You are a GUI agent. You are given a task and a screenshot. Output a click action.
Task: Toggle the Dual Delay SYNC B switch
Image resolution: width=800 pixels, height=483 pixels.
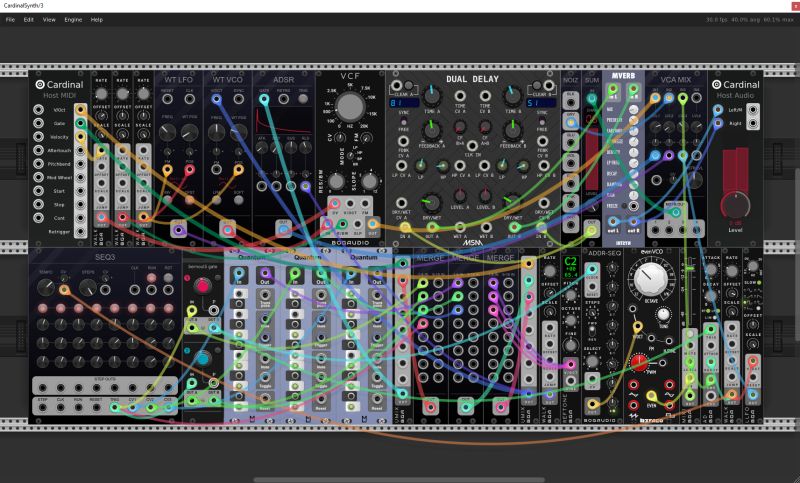(542, 121)
